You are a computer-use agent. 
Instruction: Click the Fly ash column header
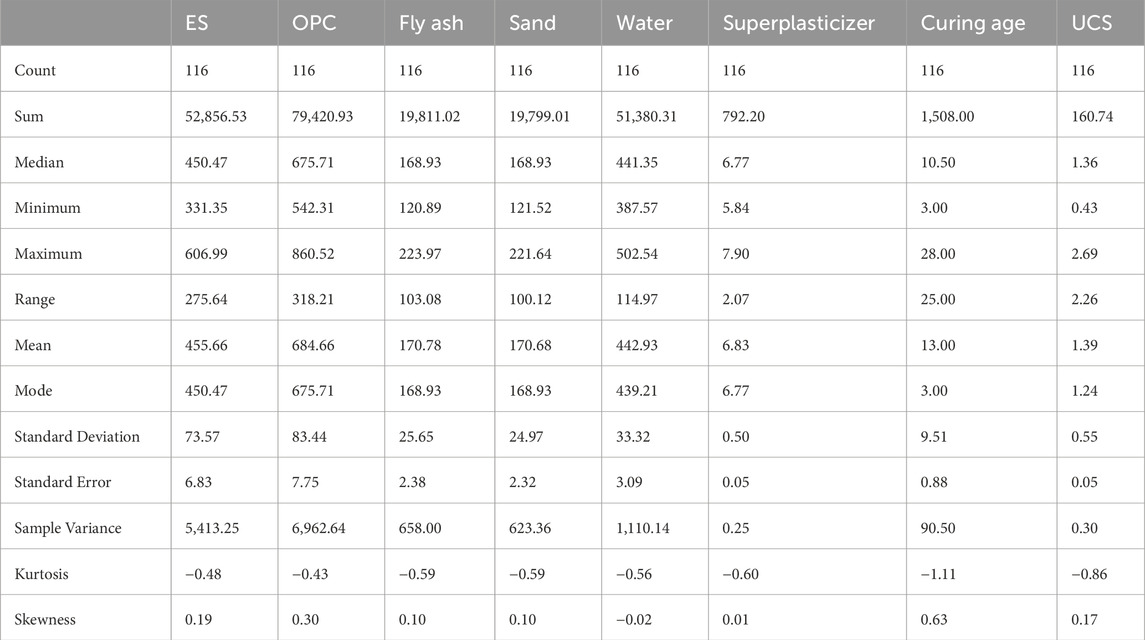(x=431, y=24)
